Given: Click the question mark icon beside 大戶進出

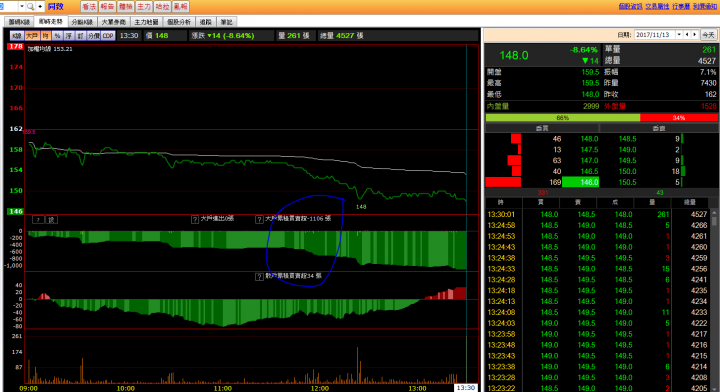Looking at the screenshot, I should pos(195,219).
